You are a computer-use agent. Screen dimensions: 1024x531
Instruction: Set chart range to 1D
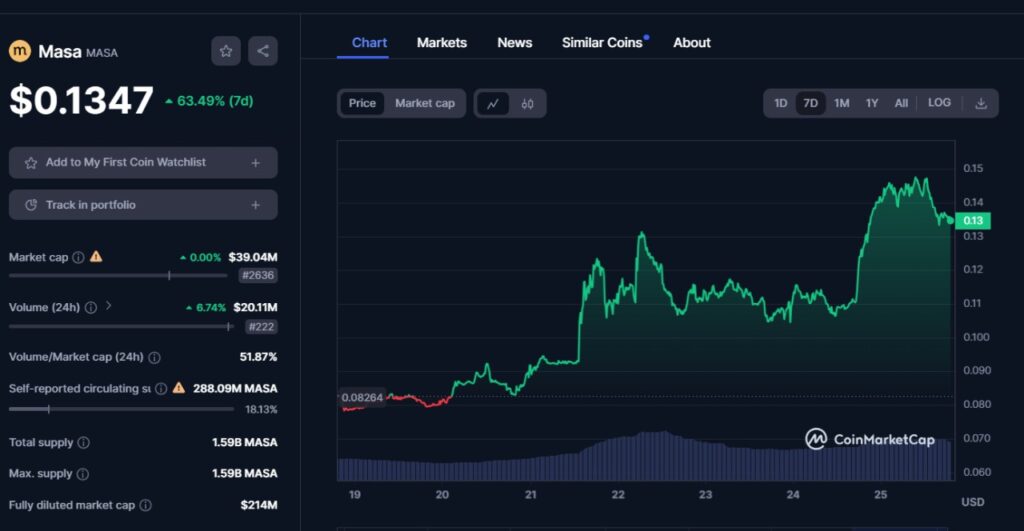(x=780, y=103)
